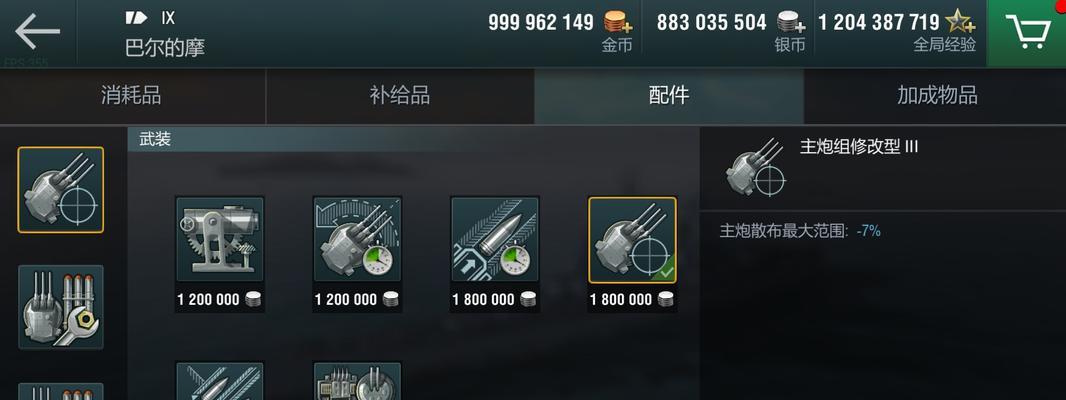Select the partly visible secondary battery module in the second row
The image size is (1066, 400).
(x=357, y=381)
